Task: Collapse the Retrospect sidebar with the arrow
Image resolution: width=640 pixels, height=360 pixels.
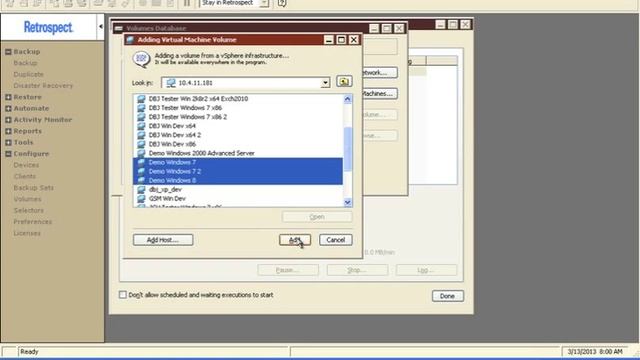Action: [x=100, y=27]
